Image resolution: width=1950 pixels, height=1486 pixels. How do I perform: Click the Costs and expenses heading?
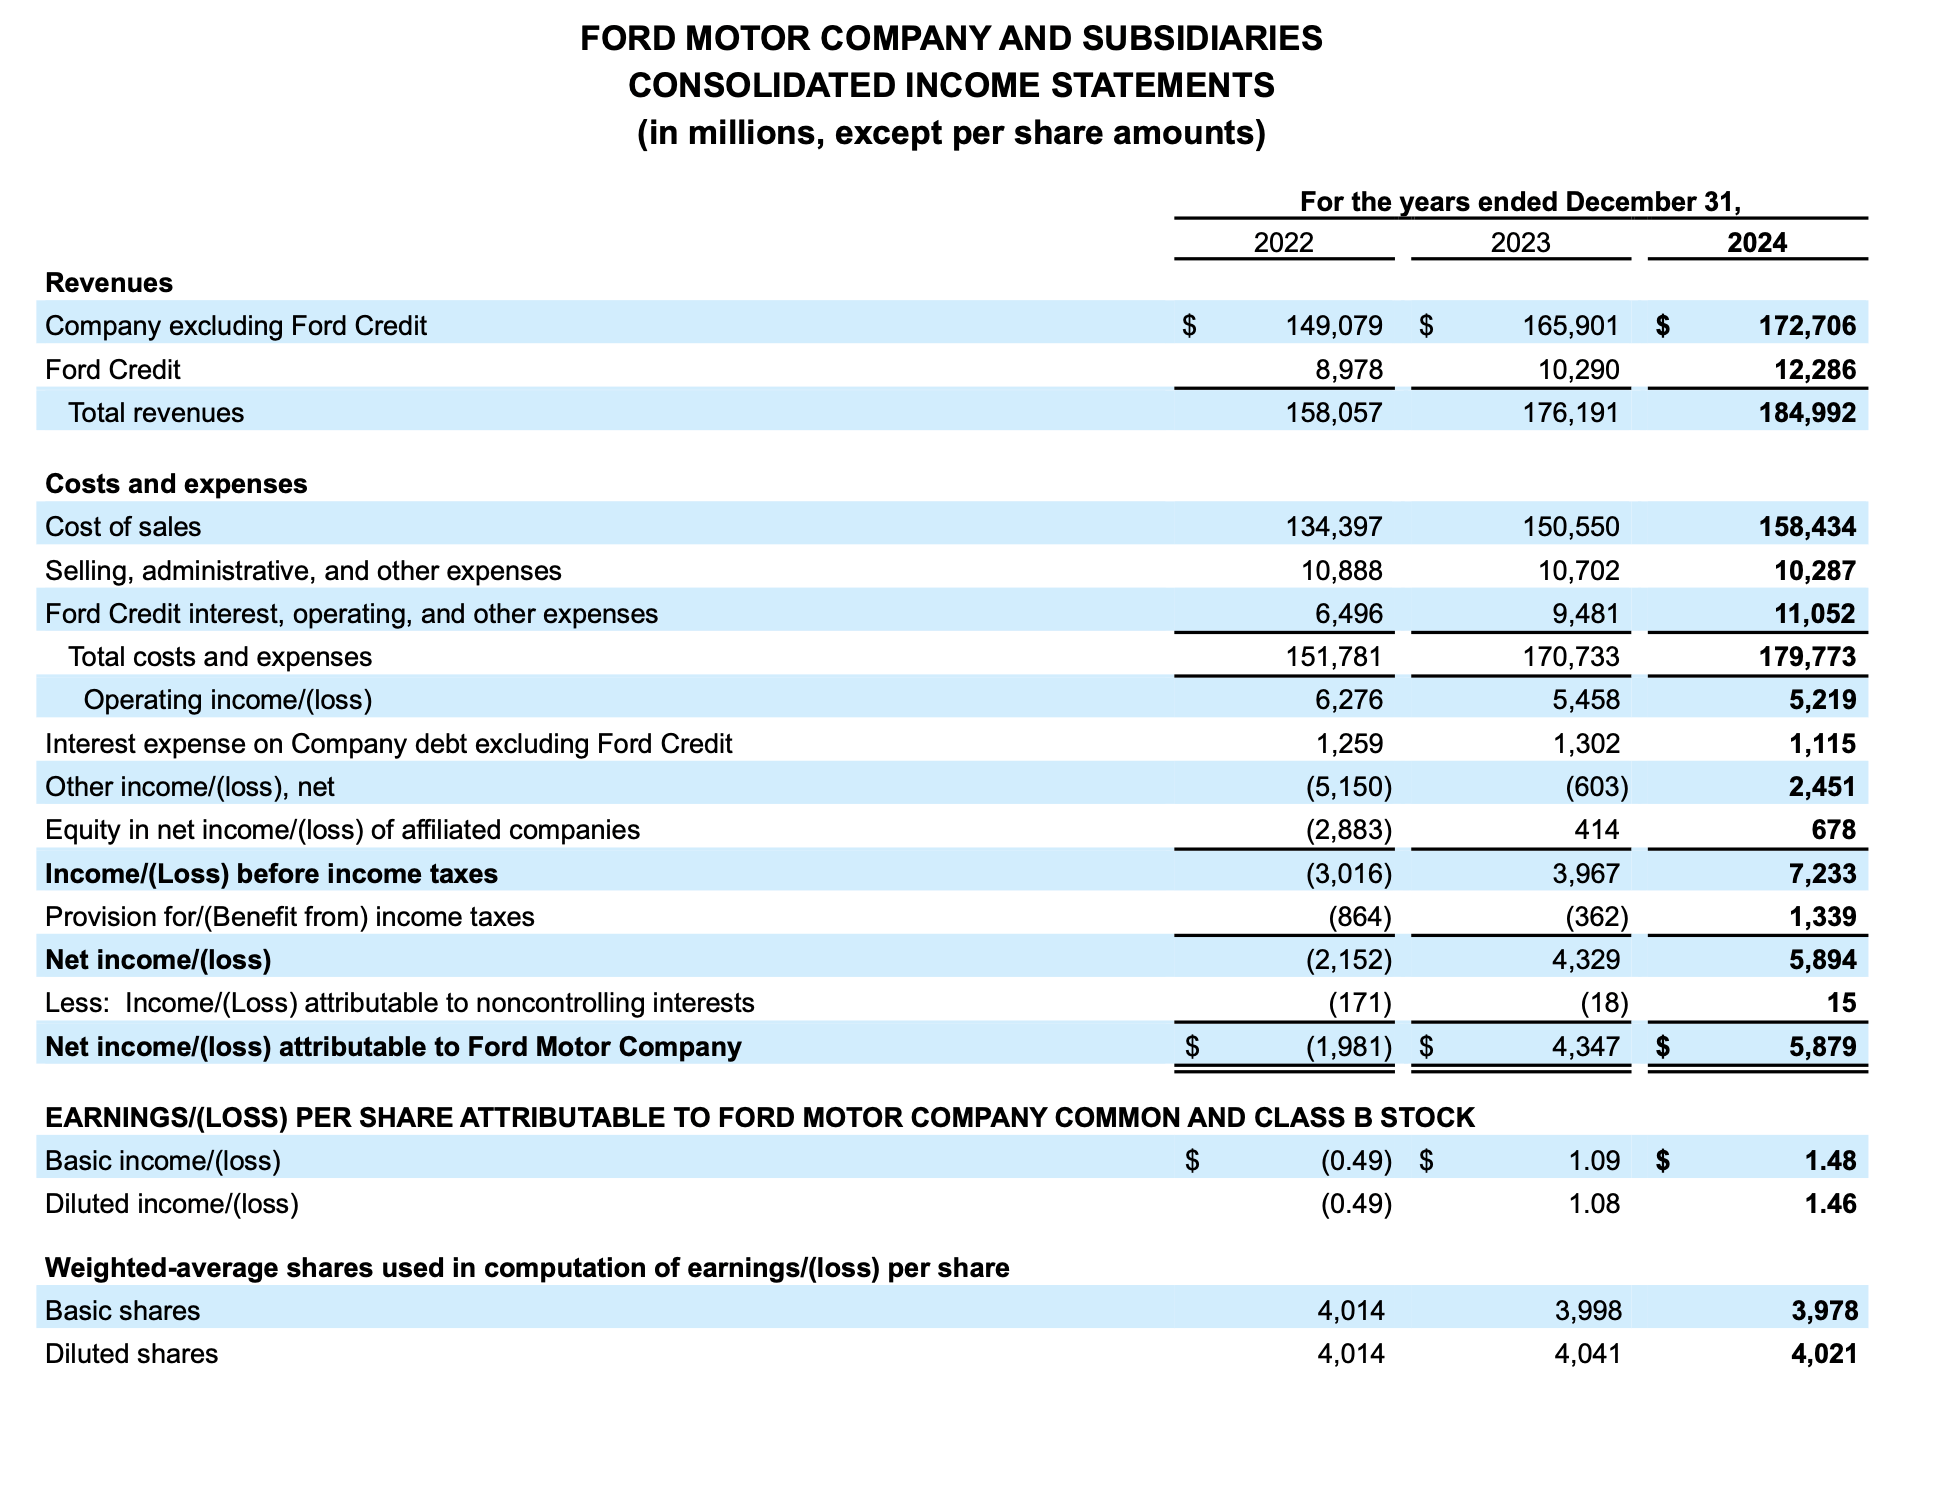pyautogui.click(x=176, y=484)
